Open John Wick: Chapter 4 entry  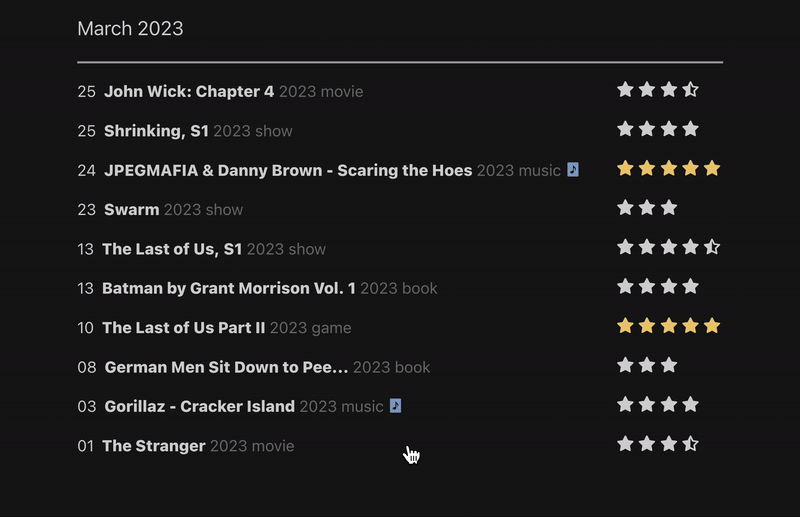(189, 92)
